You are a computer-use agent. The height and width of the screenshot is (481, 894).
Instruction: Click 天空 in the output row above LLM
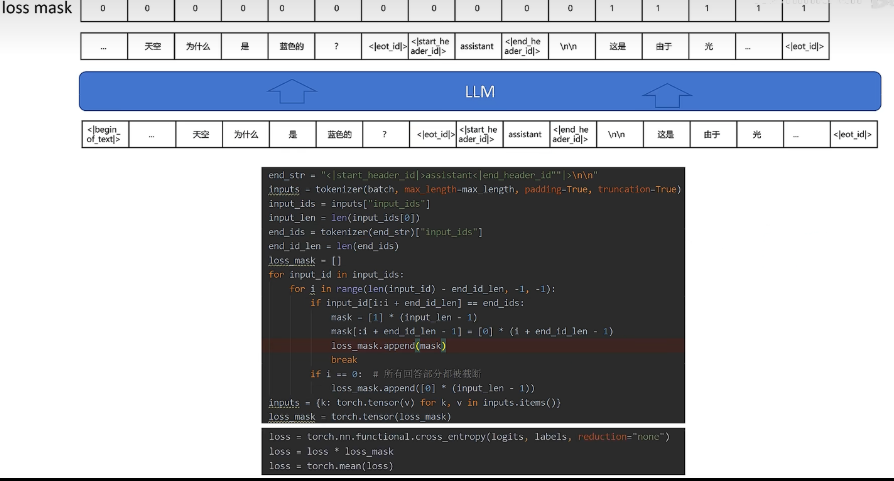(152, 46)
